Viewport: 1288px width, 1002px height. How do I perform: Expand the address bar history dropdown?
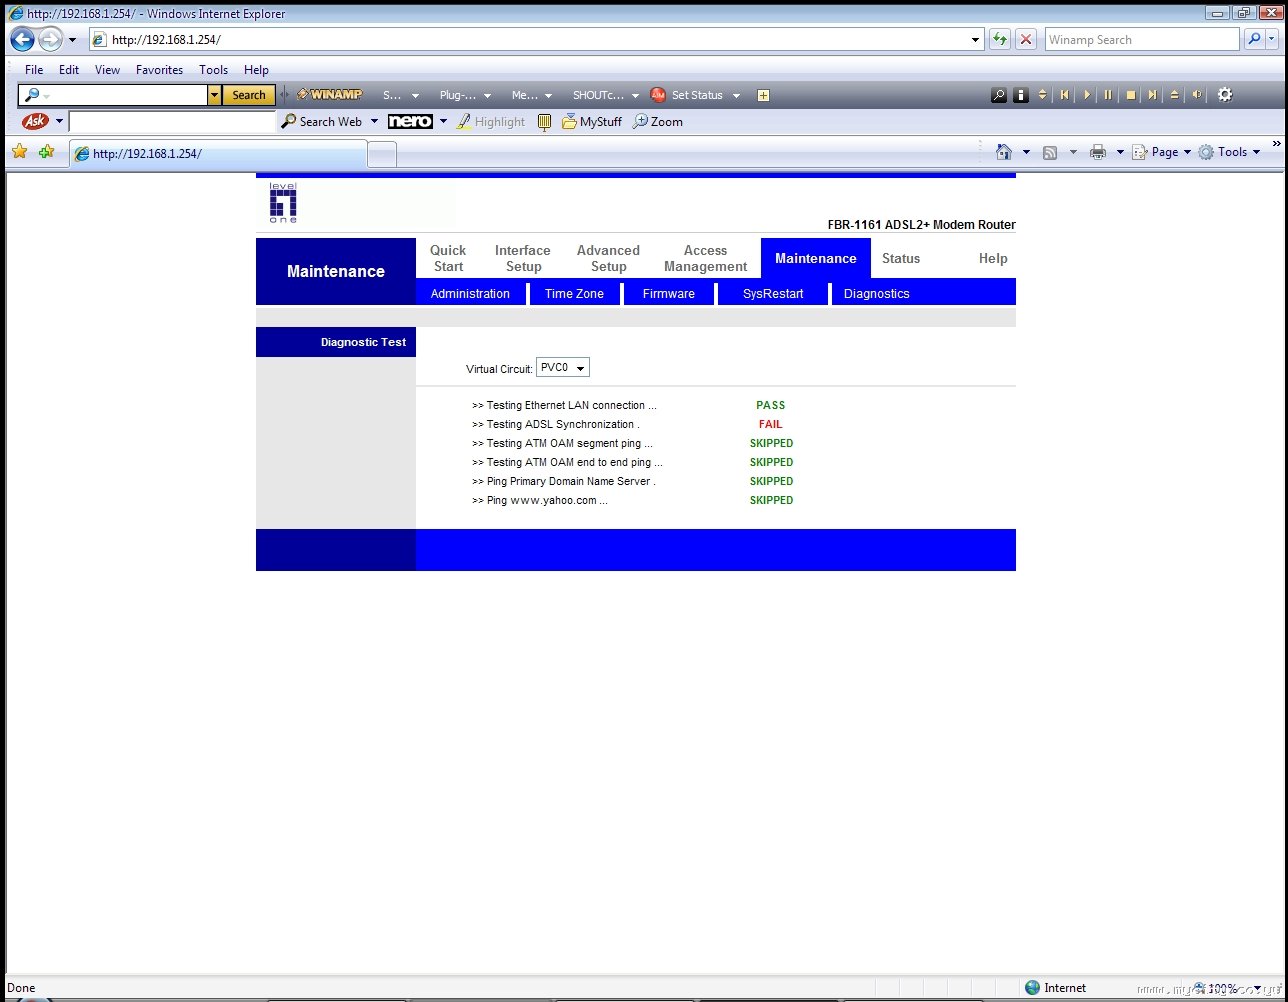point(977,40)
